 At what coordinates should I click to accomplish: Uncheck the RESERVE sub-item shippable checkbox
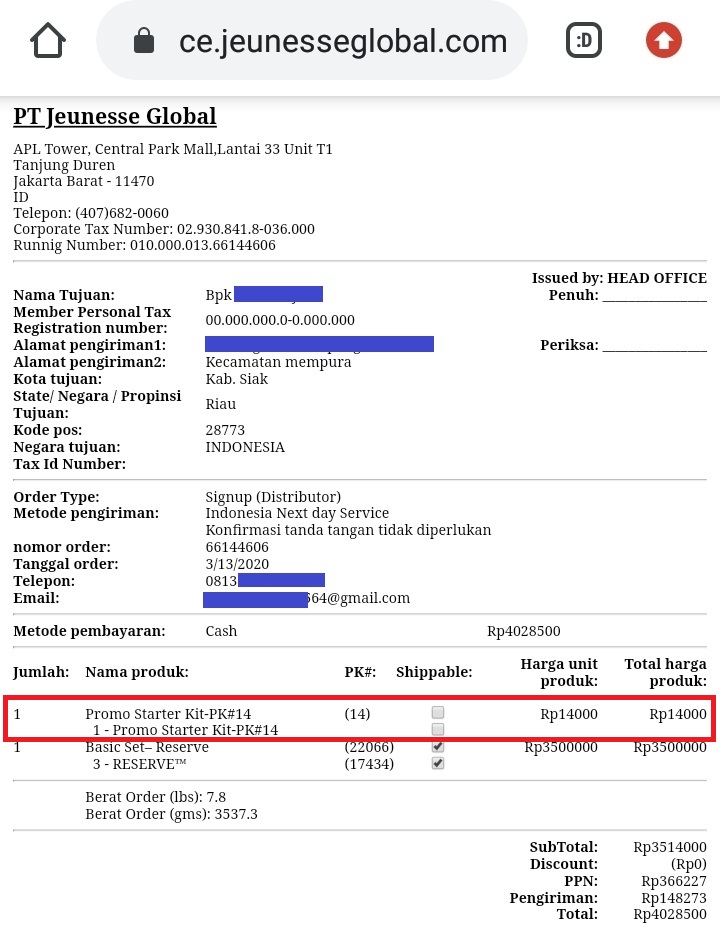(438, 764)
